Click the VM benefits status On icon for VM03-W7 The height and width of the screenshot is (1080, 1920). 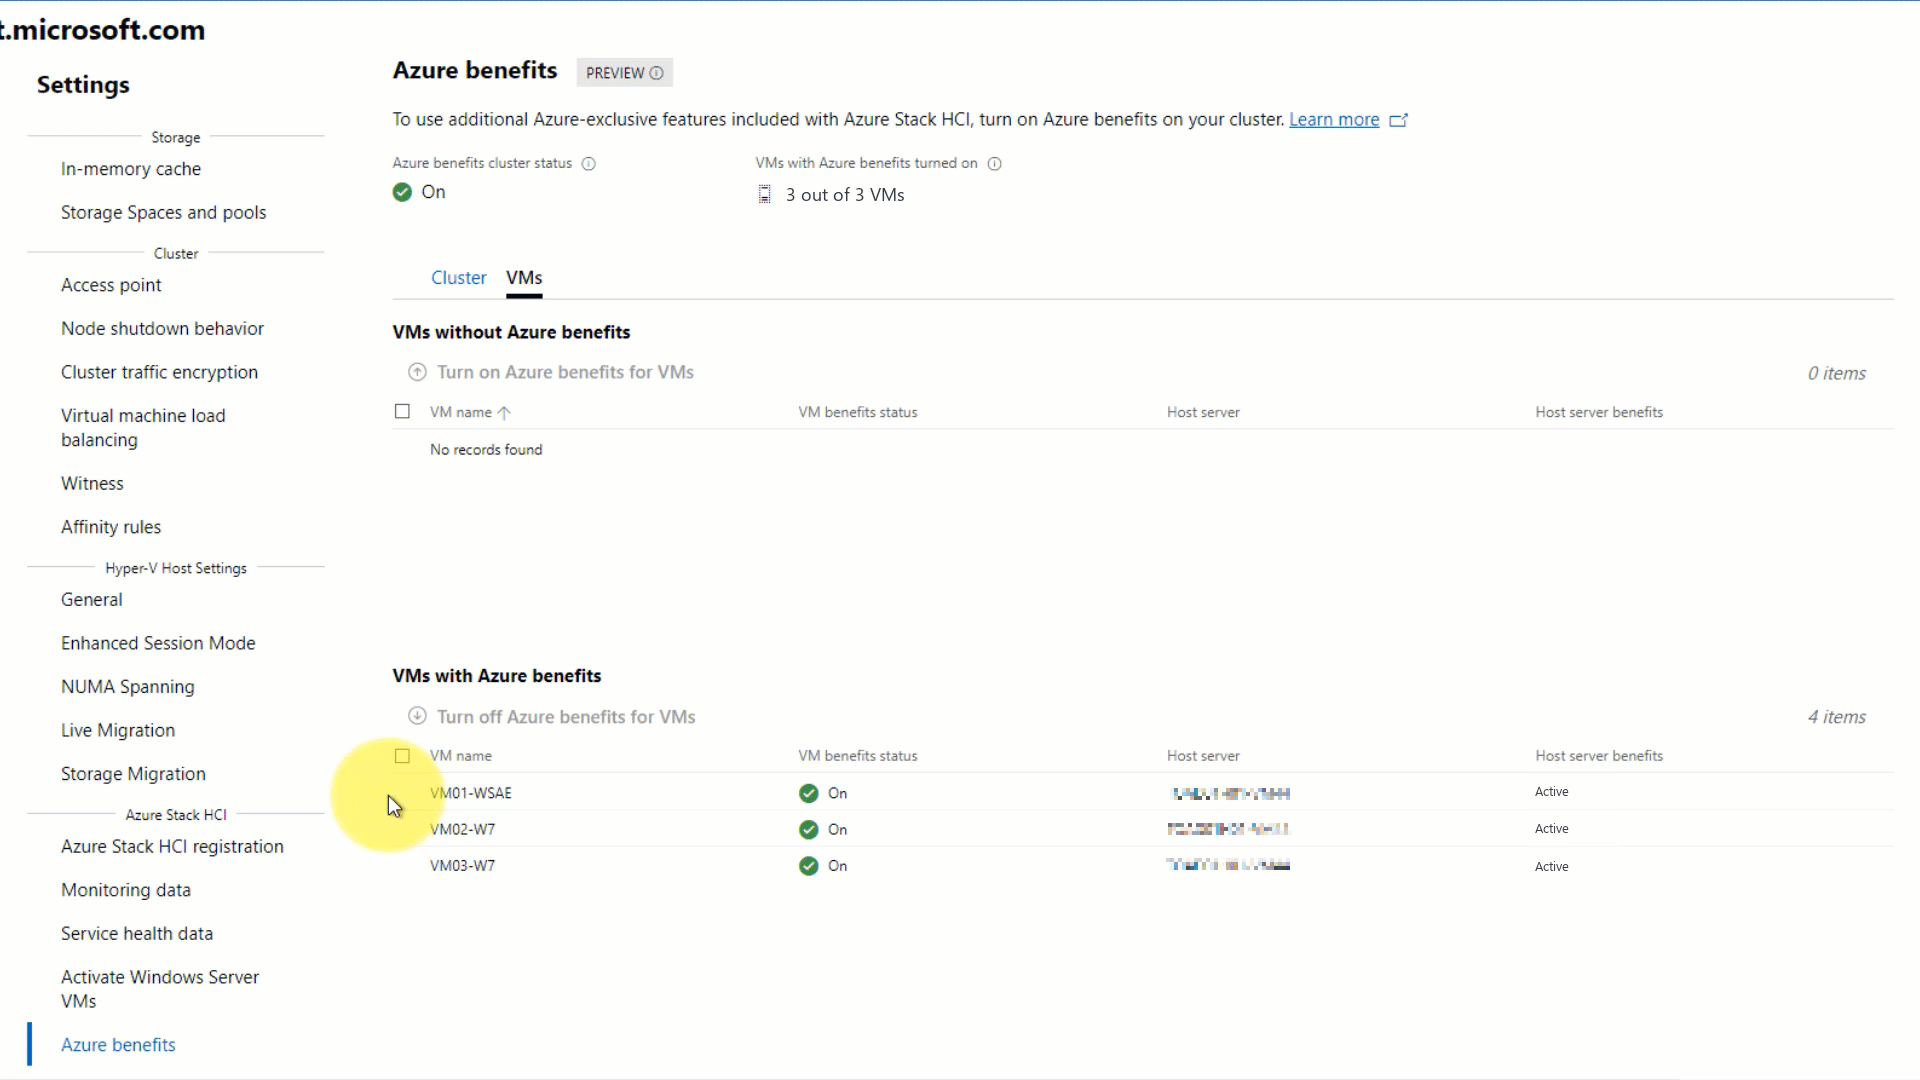click(808, 865)
